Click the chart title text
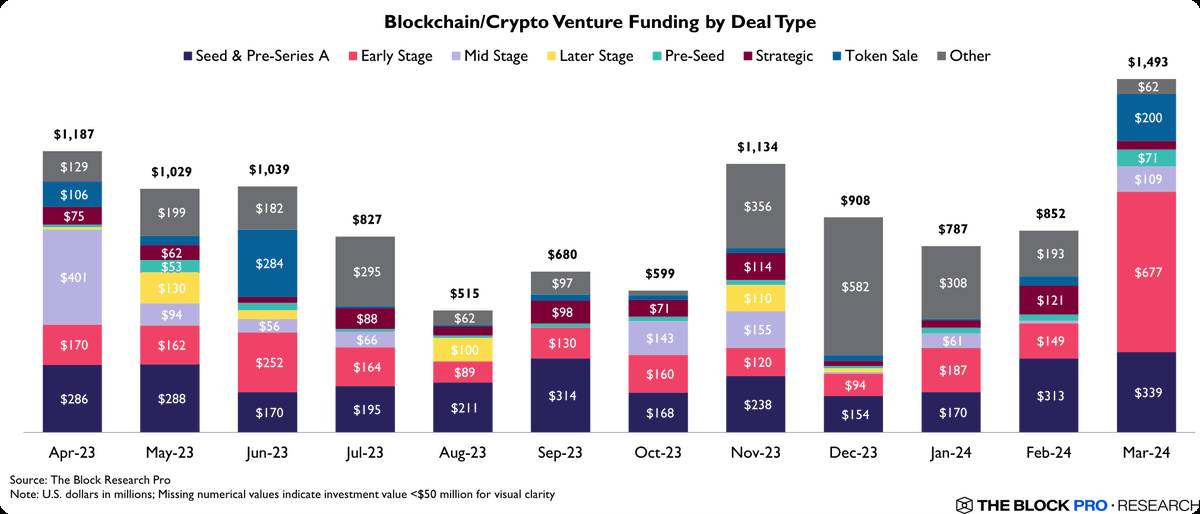 (600, 21)
